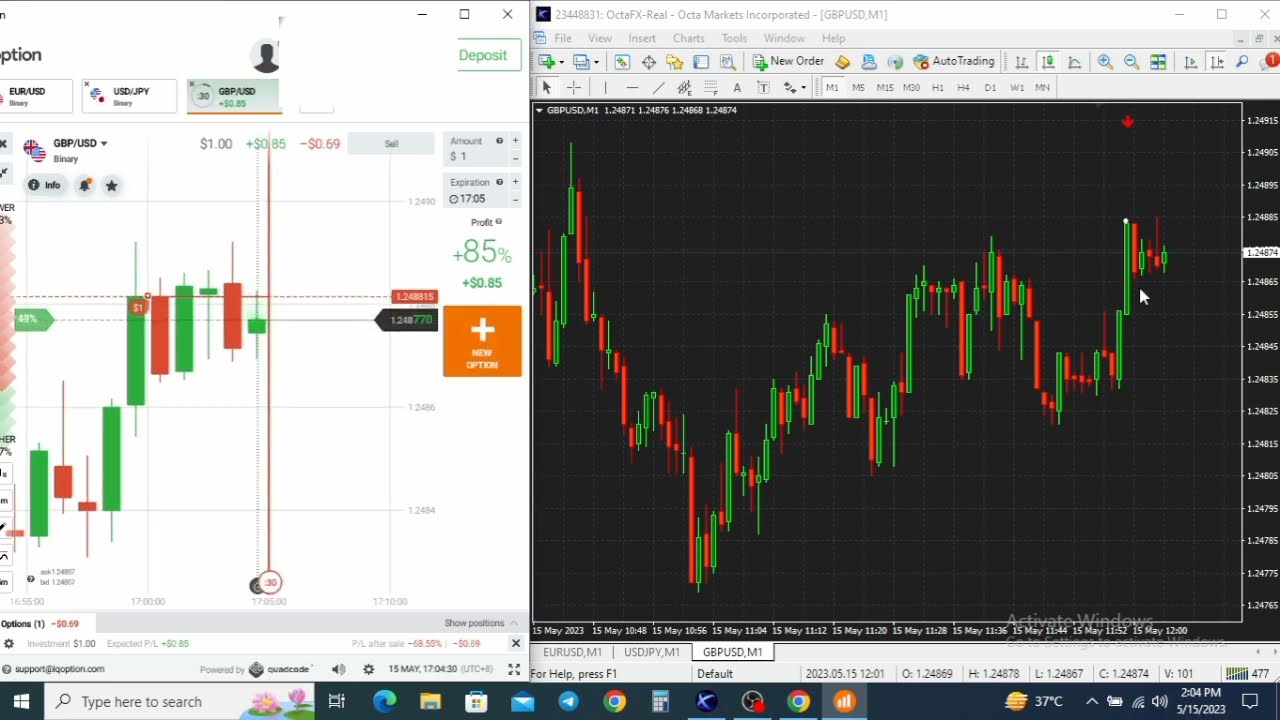Switch to M1 timeframe
This screenshot has height=720, width=1280.
(832, 87)
